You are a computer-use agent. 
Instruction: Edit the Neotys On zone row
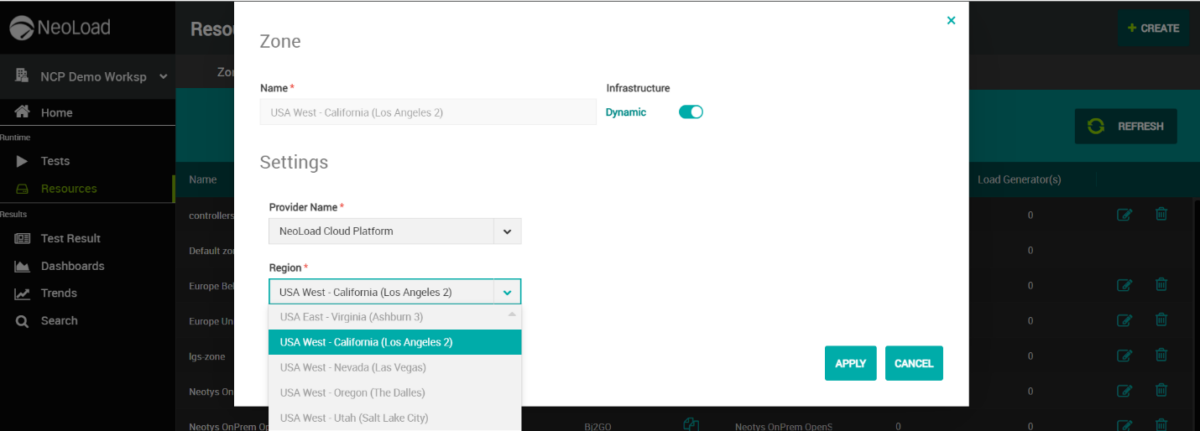pos(1123,390)
